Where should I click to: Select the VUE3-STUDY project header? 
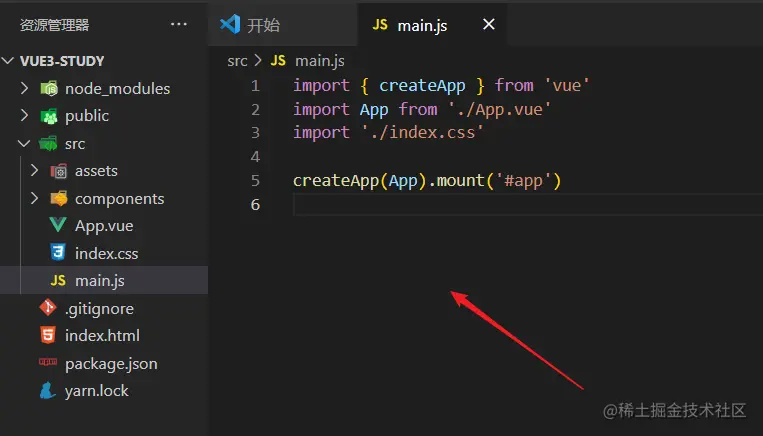[62, 61]
